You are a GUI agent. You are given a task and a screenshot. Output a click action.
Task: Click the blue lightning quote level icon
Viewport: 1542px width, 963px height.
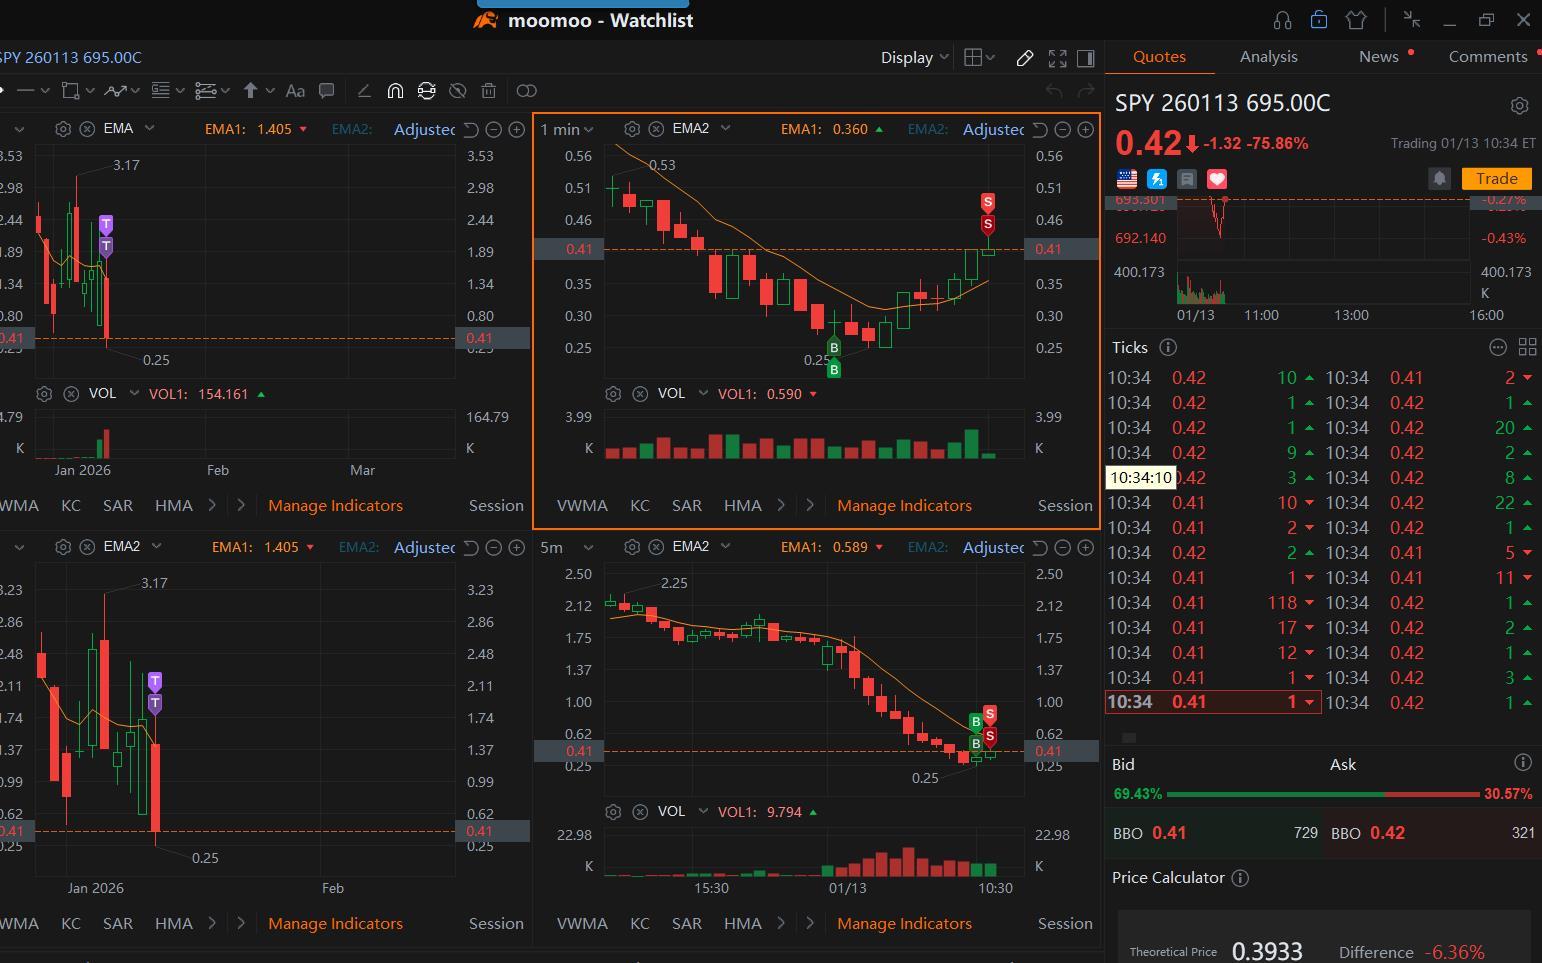tap(1157, 179)
